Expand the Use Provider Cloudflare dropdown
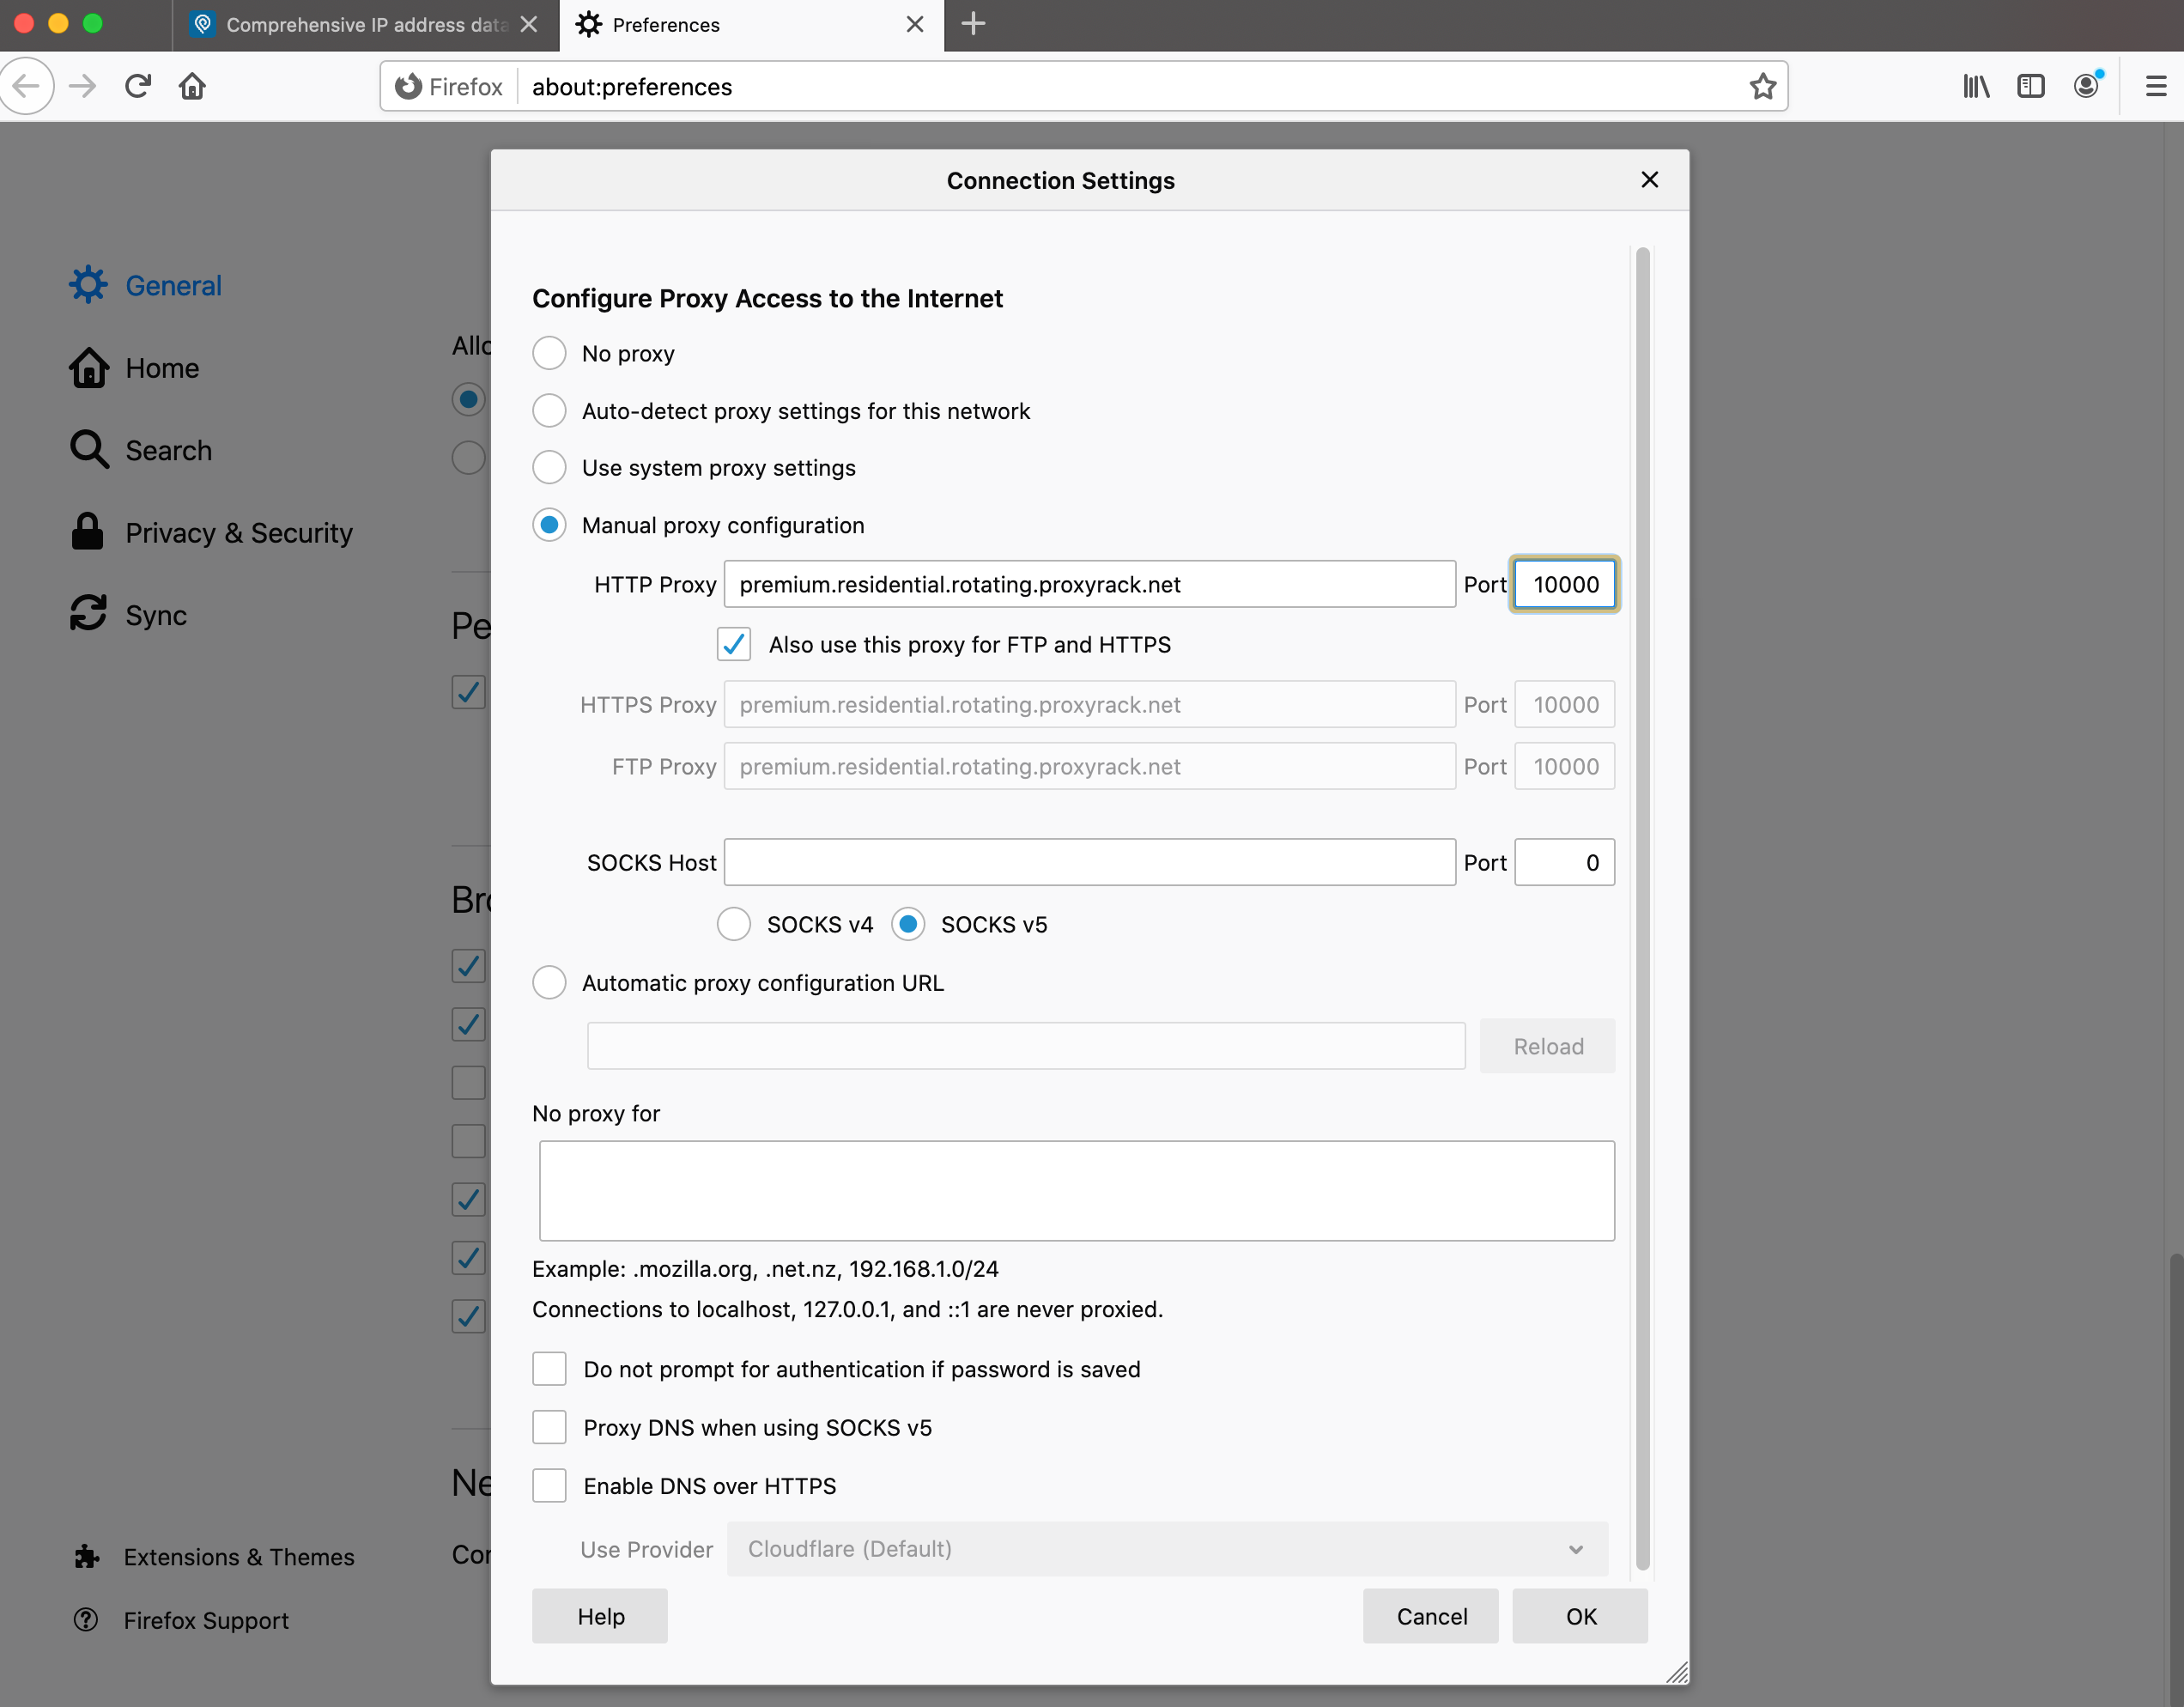Image resolution: width=2184 pixels, height=1707 pixels. 1167,1549
